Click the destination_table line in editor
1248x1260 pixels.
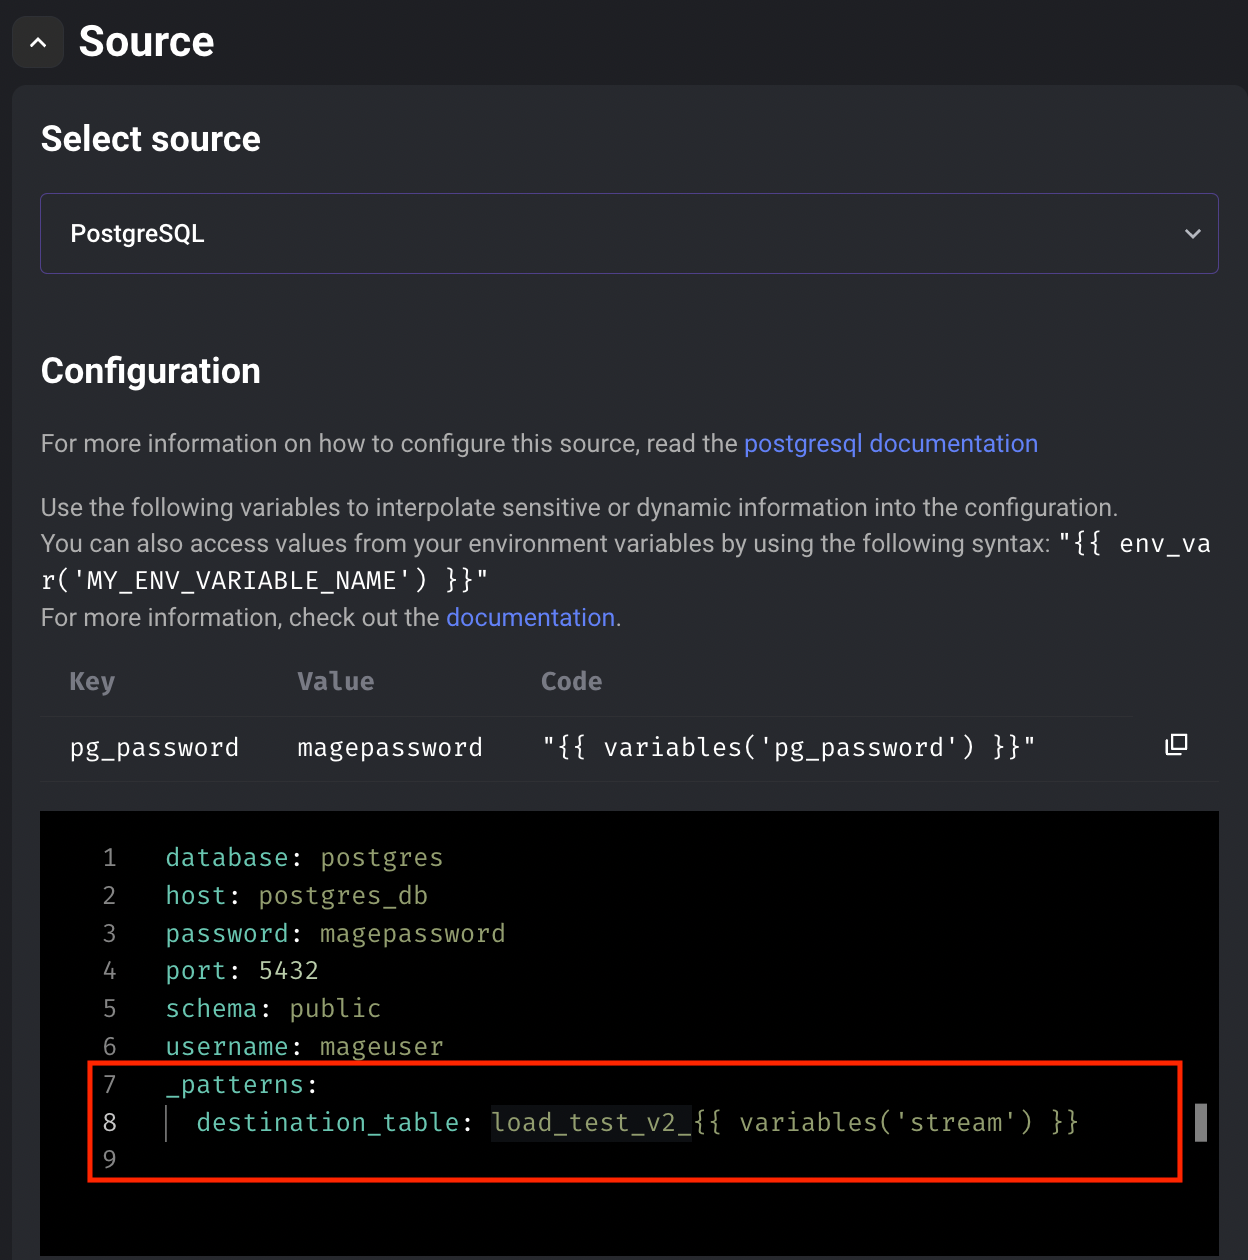click(x=637, y=1123)
